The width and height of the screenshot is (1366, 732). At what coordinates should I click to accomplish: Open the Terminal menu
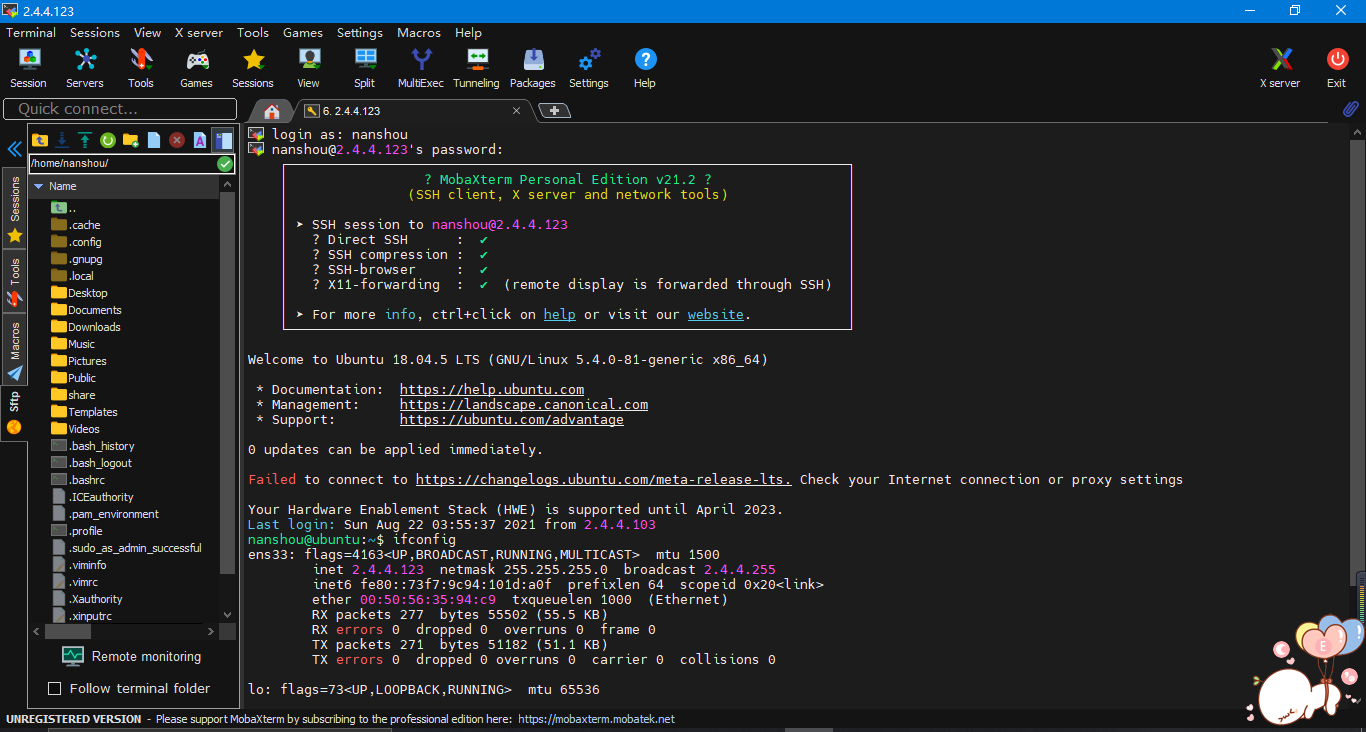click(31, 32)
